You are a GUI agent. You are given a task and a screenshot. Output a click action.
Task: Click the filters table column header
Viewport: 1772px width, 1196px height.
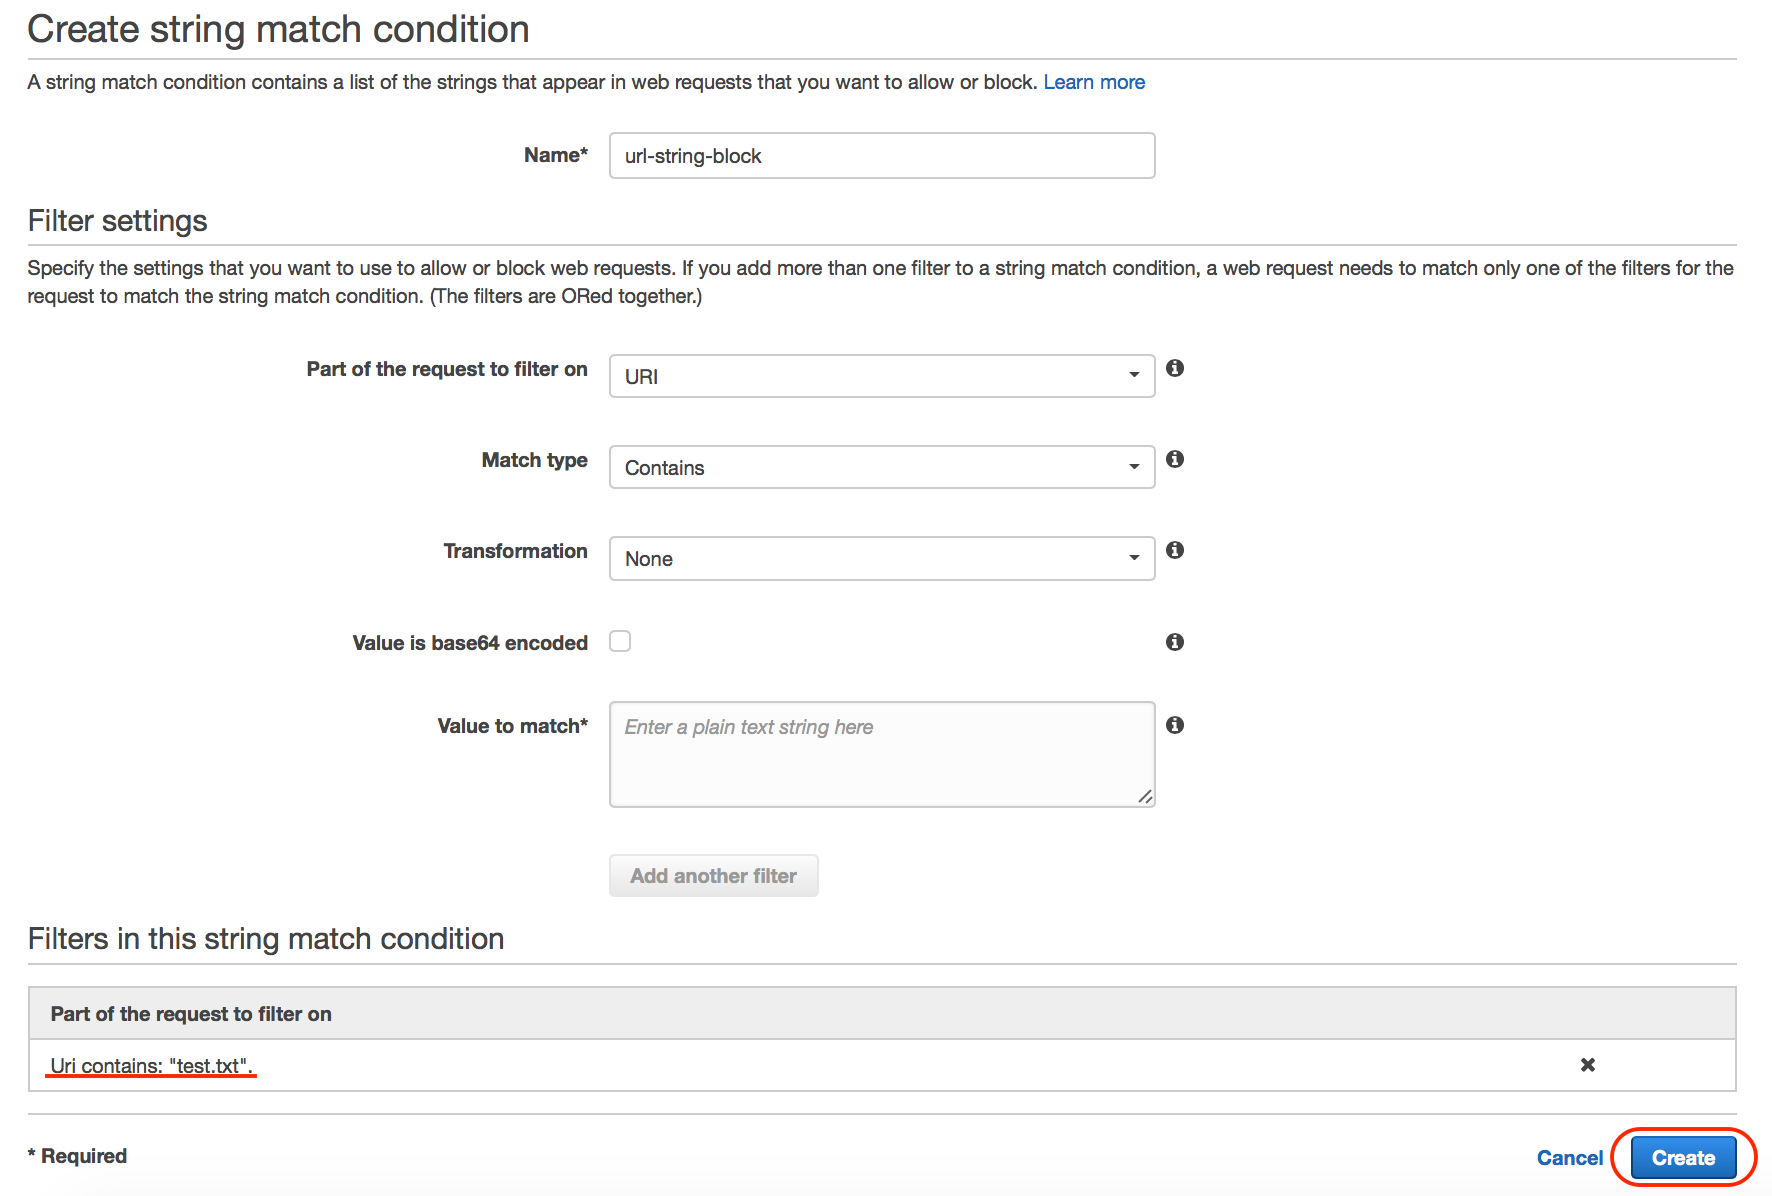coord(191,1014)
